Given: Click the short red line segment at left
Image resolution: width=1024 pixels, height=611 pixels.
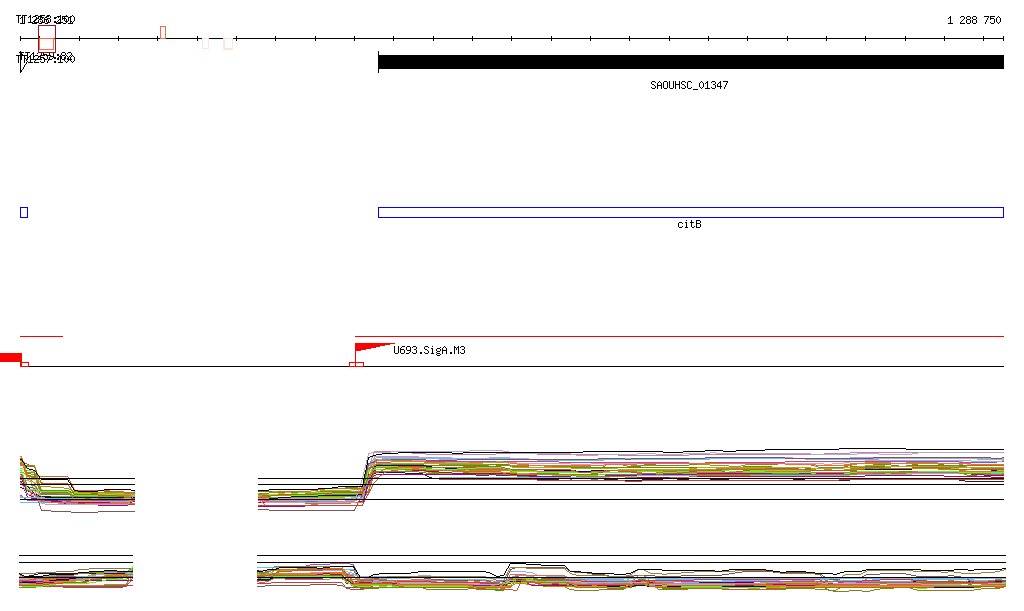Looking at the screenshot, I should tap(41, 336).
